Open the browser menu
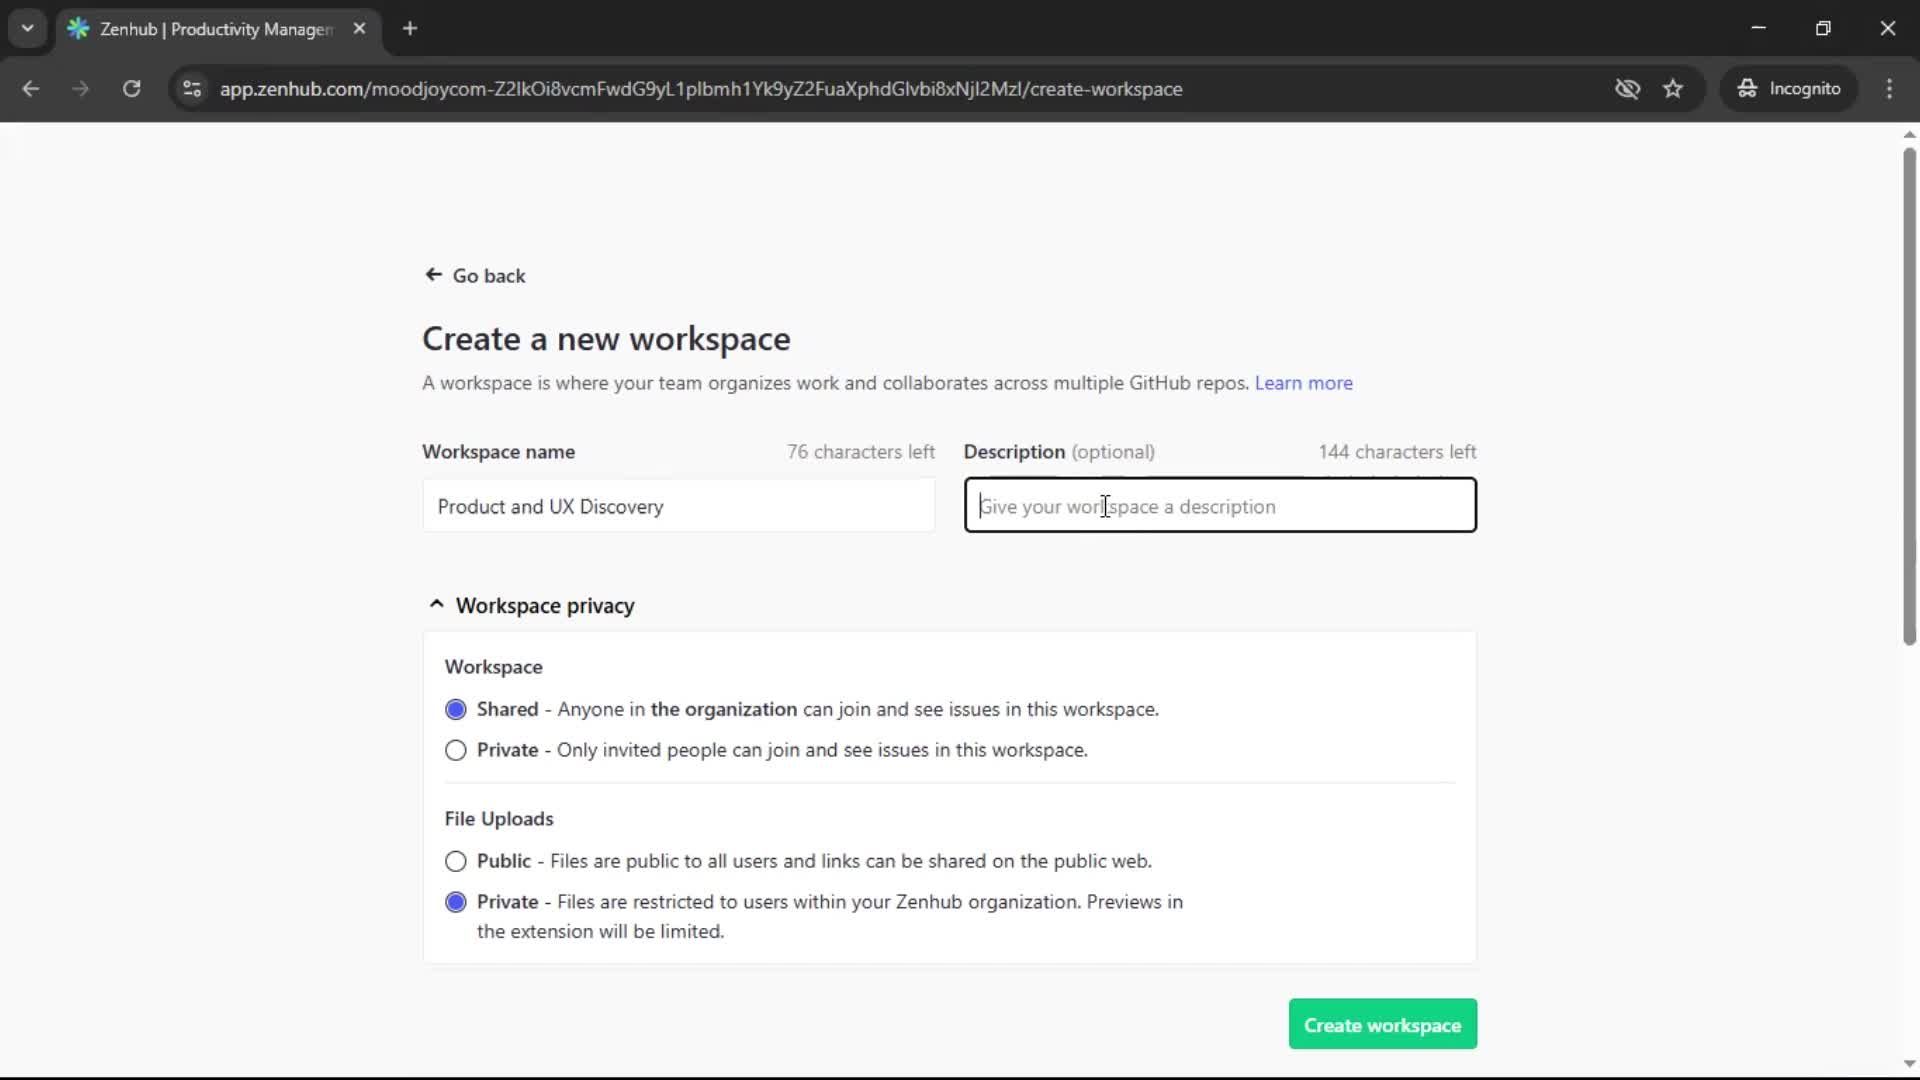 (1890, 88)
